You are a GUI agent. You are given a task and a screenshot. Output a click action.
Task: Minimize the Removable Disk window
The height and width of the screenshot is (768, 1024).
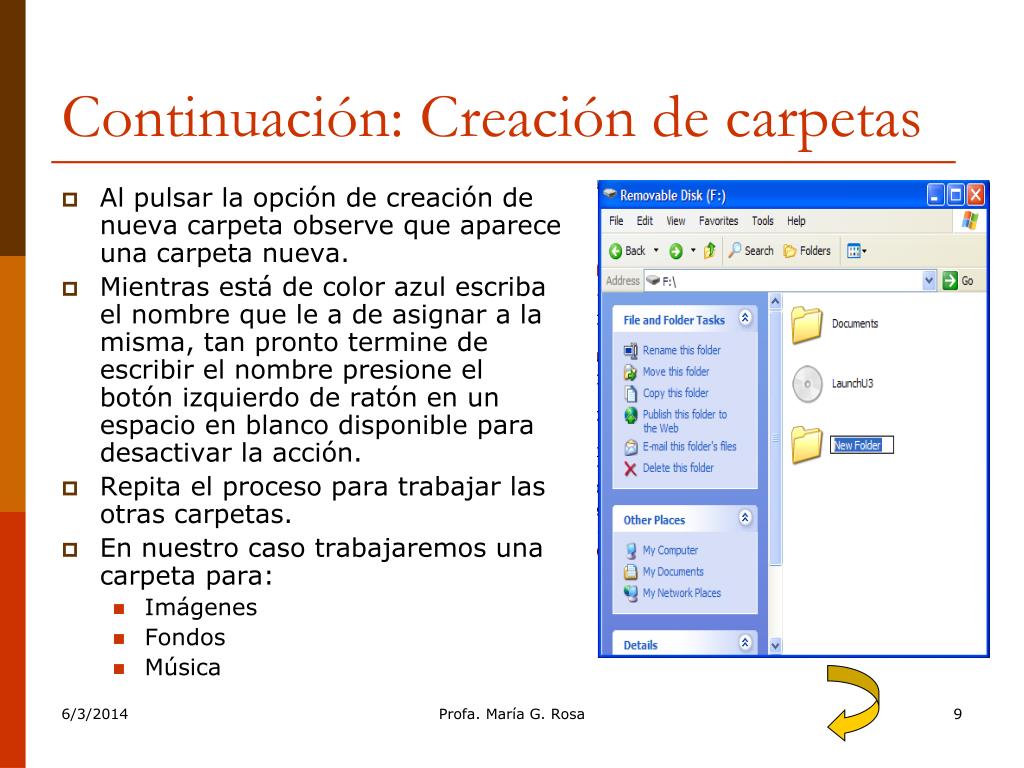[935, 195]
